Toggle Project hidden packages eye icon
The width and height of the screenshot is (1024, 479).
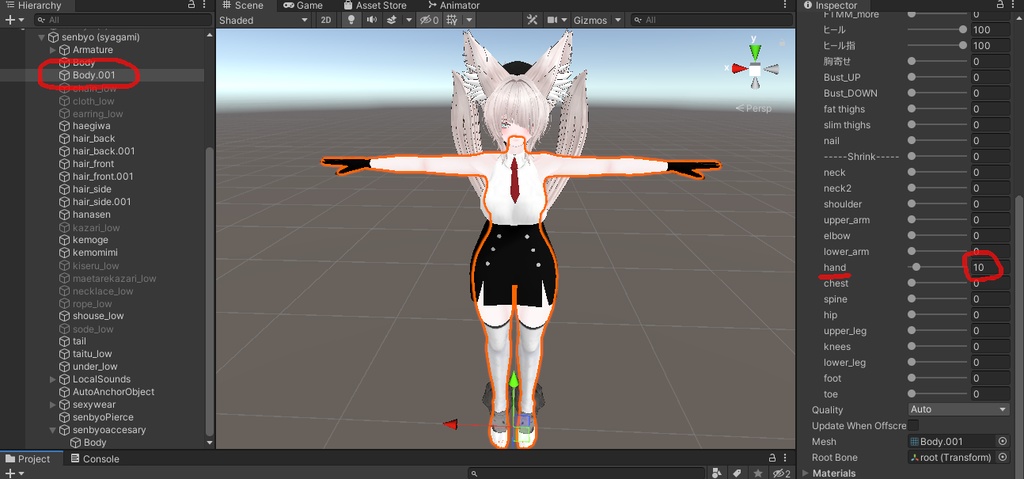click(782, 473)
